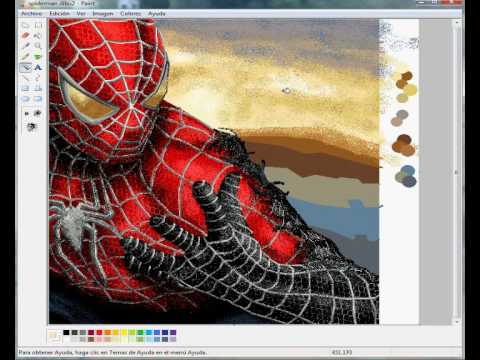Image resolution: width=480 pixels, height=360 pixels.
Task: Select the Magnifier tool
Action: pos(38,46)
